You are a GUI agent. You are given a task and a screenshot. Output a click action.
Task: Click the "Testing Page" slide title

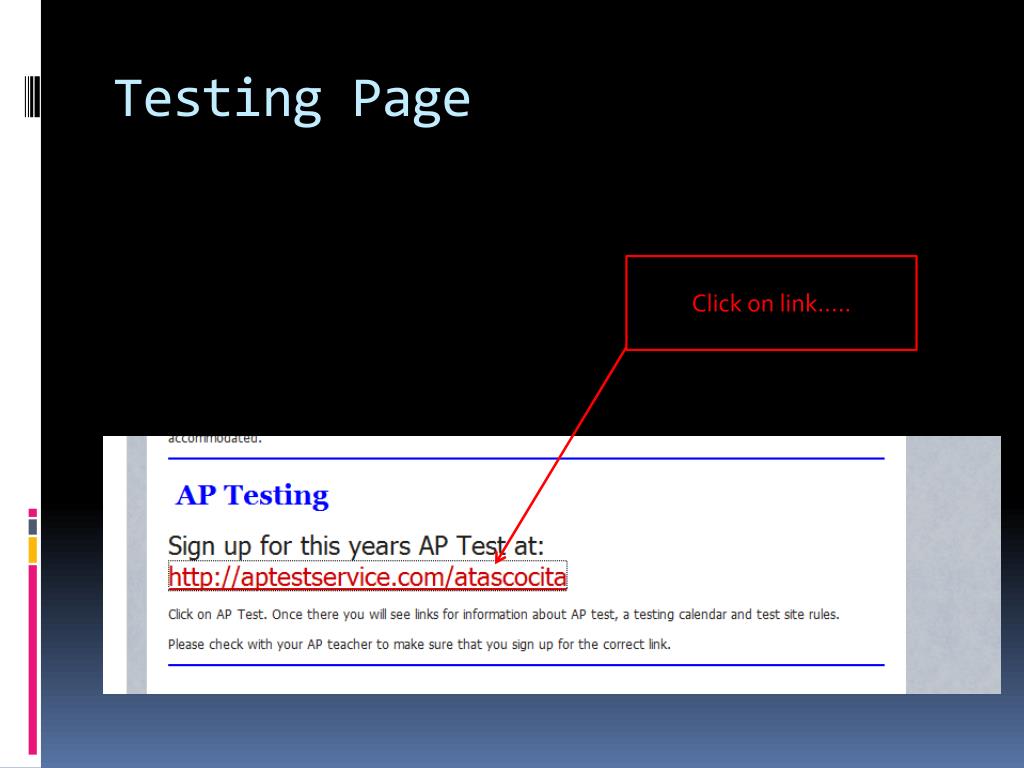click(292, 100)
